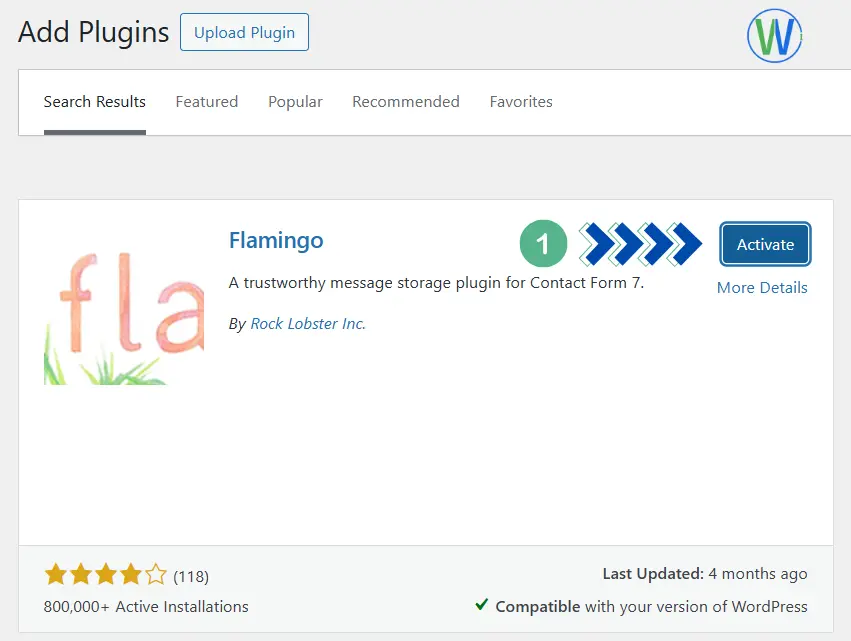851x641 pixels.
Task: Go to the Popular tab
Action: [295, 102]
